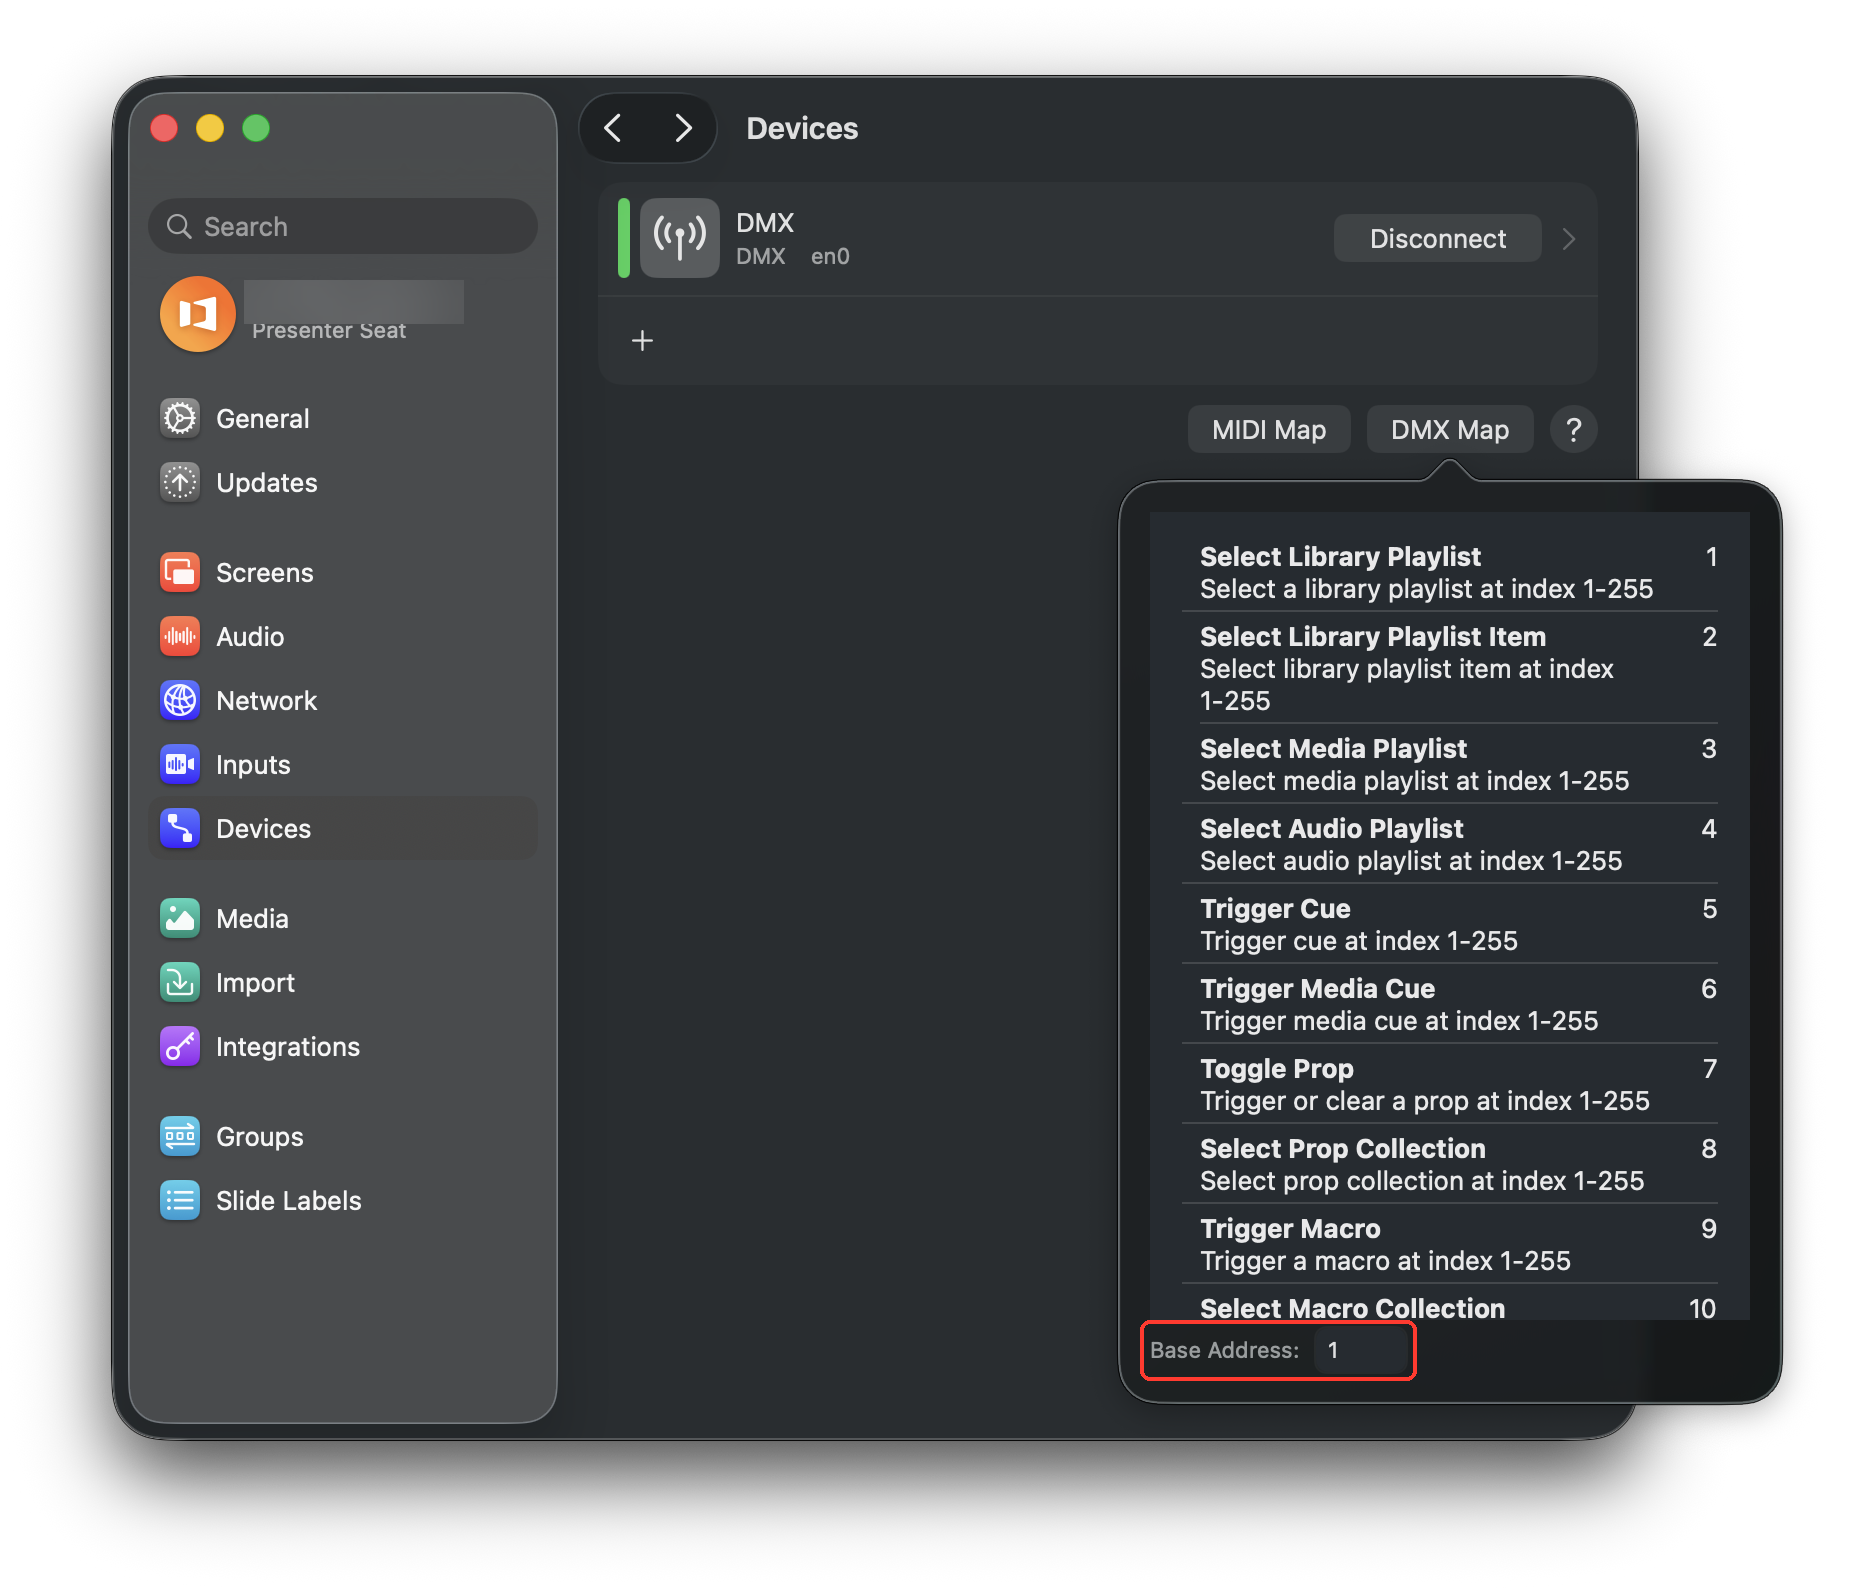Select the Inputs icon
The height and width of the screenshot is (1588, 1854).
point(180,764)
